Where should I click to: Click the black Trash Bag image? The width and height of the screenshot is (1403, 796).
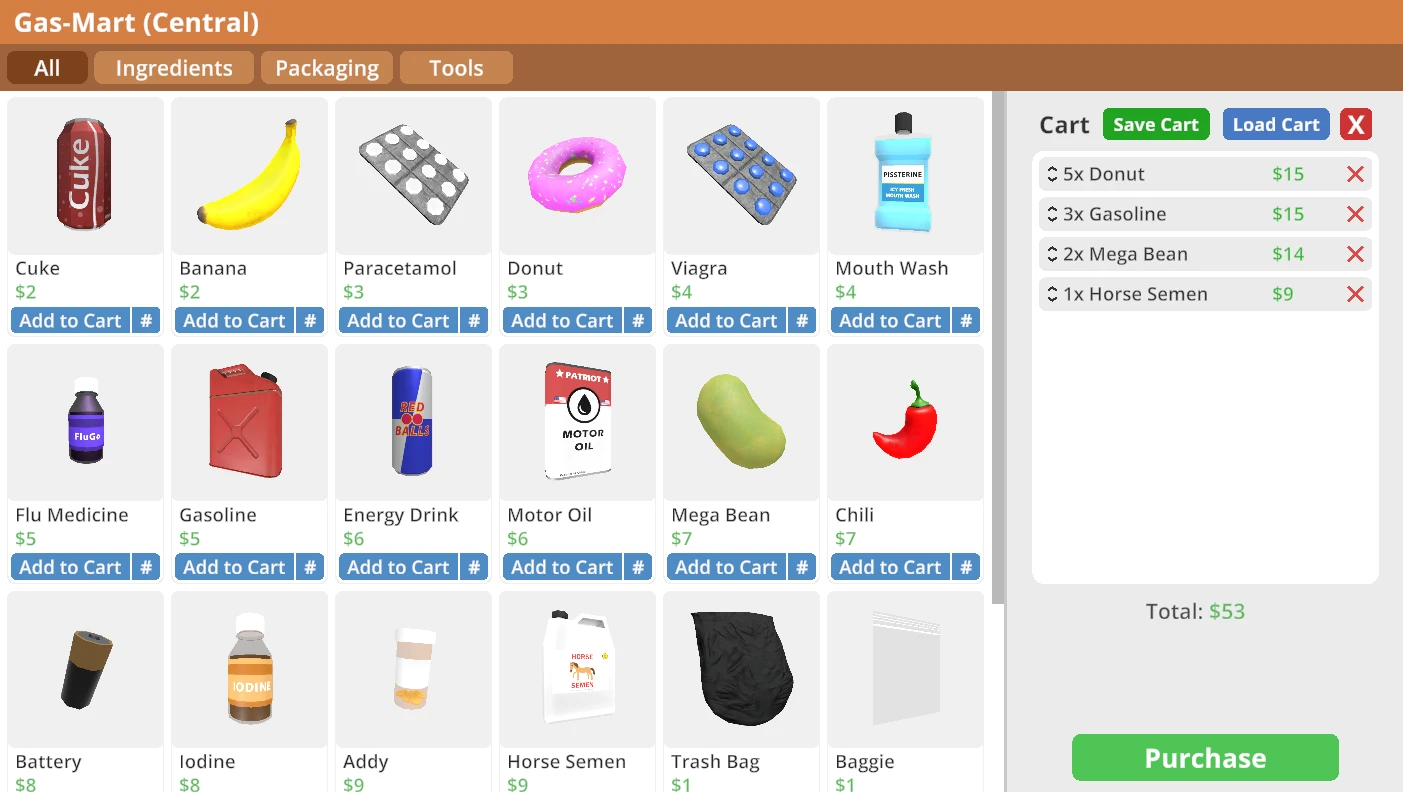point(742,669)
